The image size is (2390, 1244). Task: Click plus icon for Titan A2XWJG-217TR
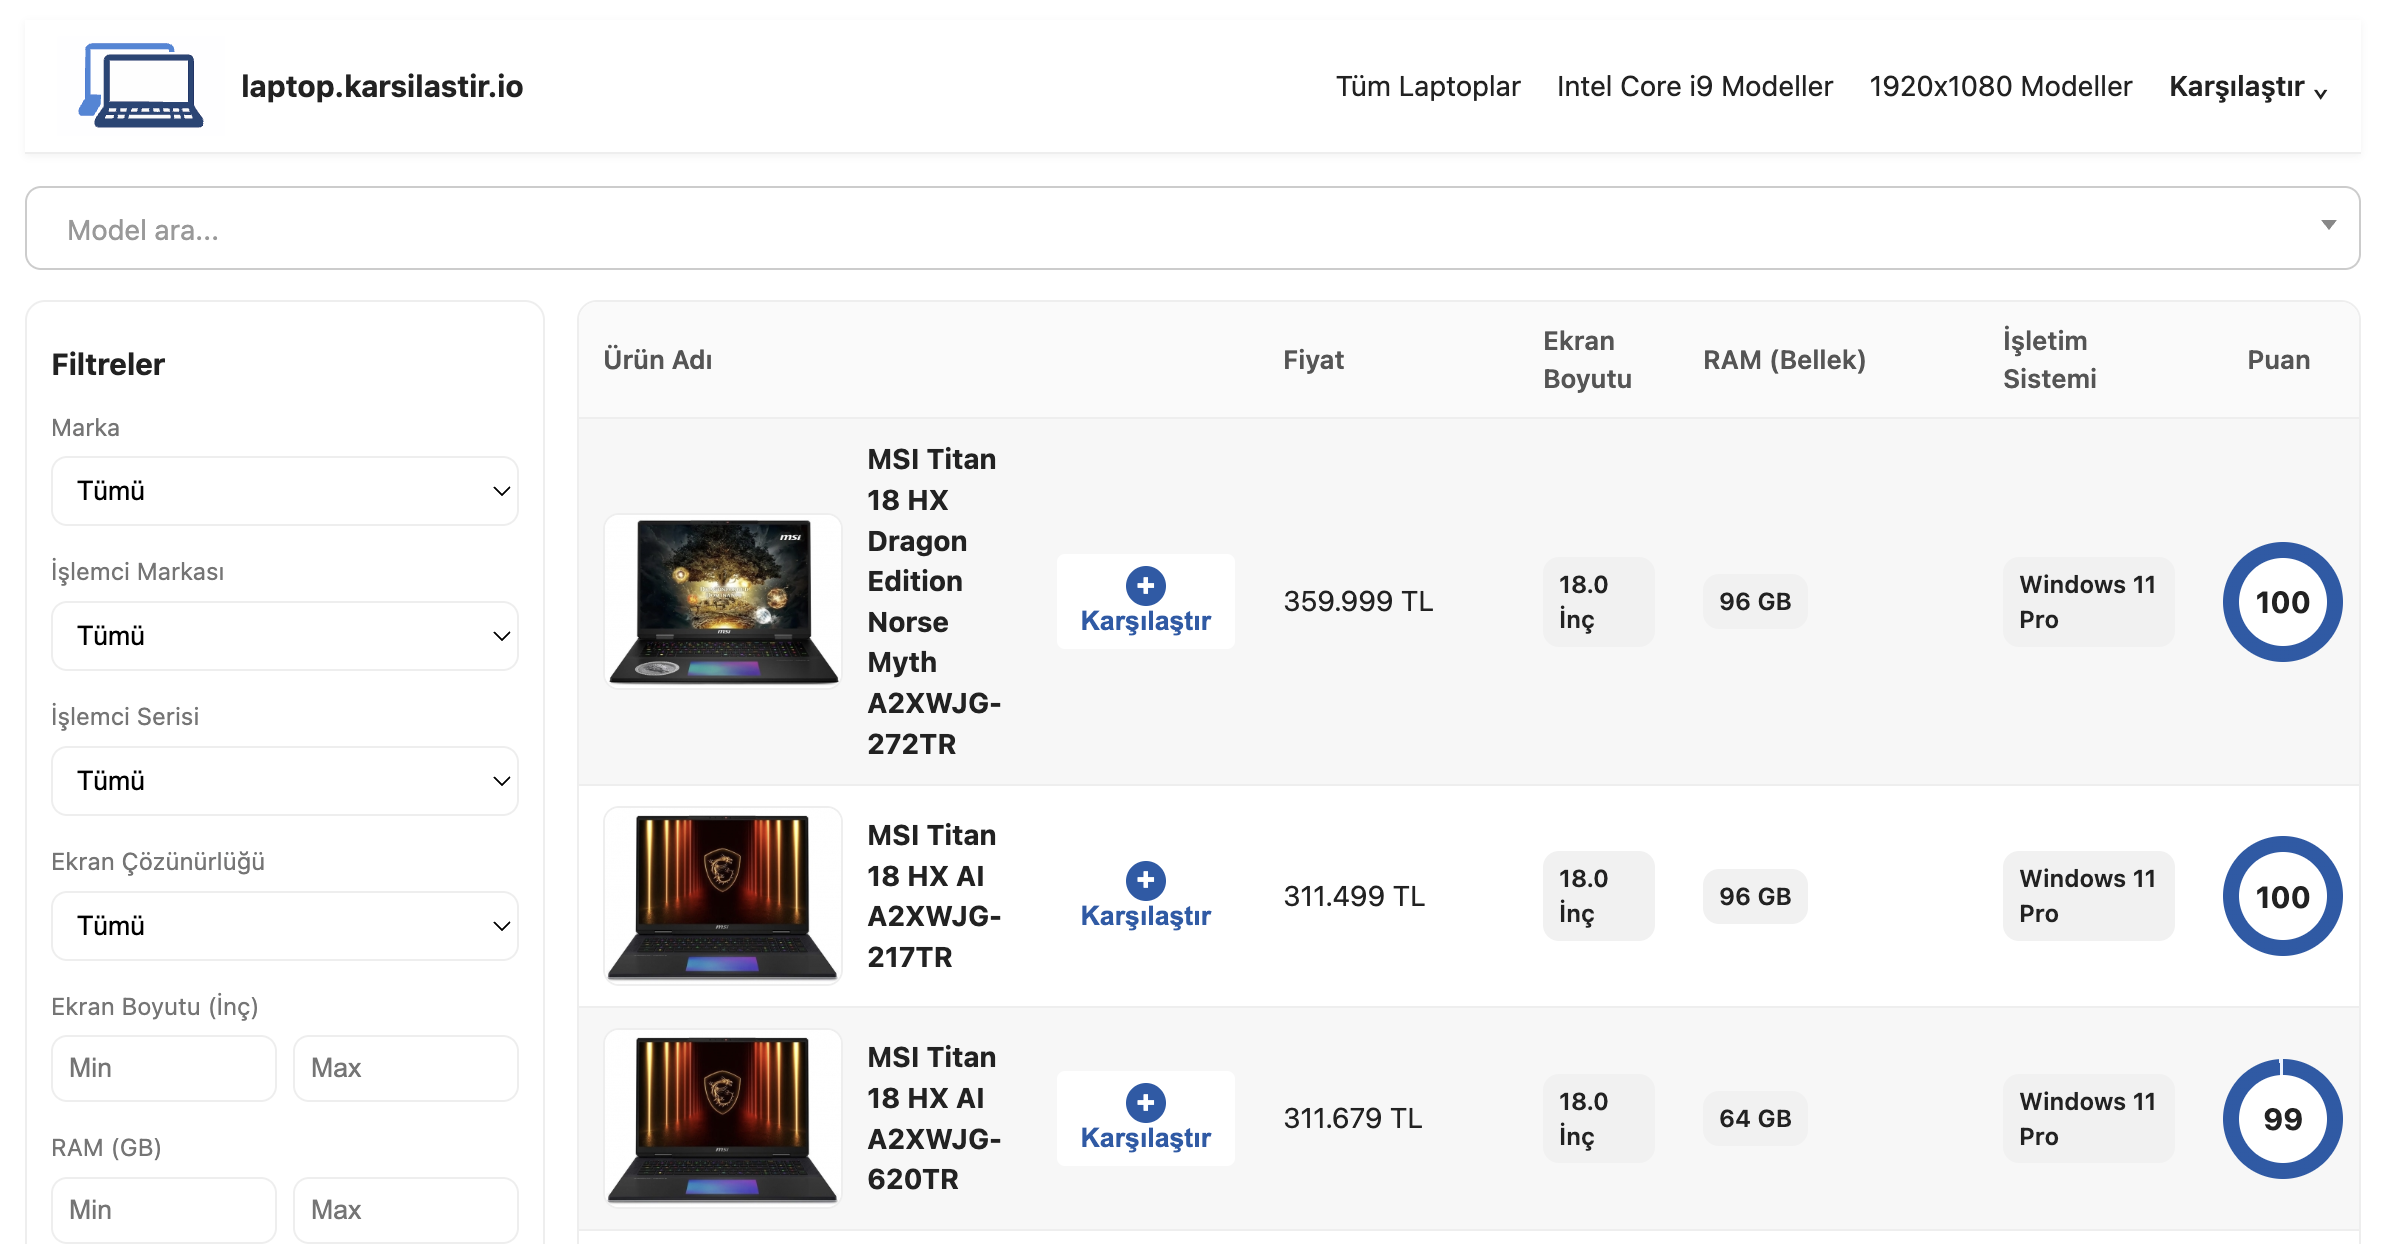pos(1145,880)
